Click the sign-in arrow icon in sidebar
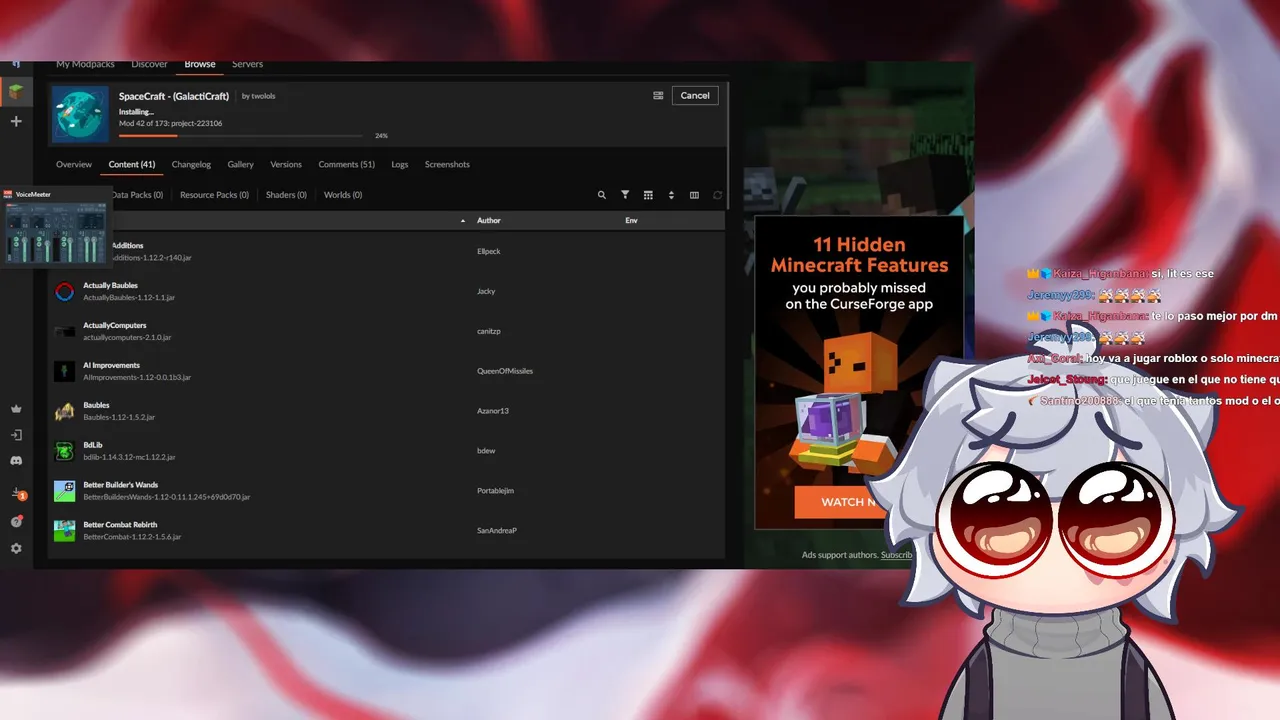Image resolution: width=1280 pixels, height=720 pixels. point(16,435)
